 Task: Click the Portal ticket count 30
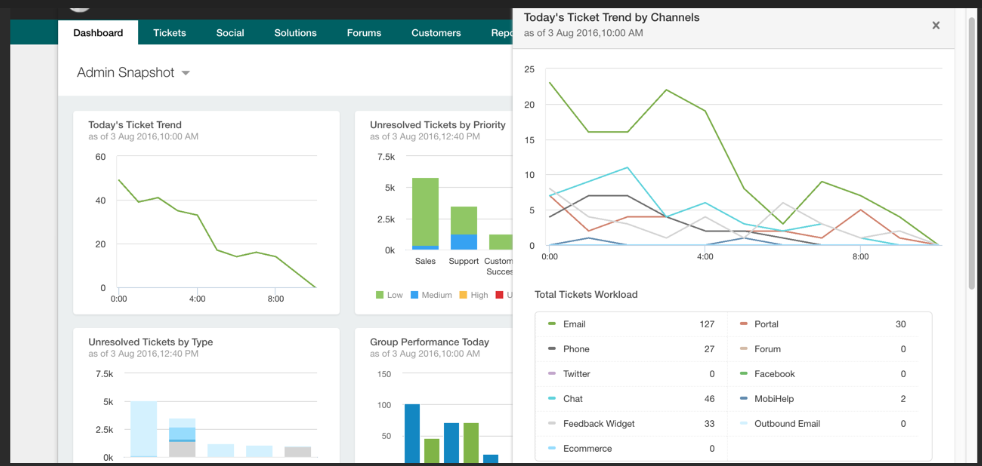(901, 324)
